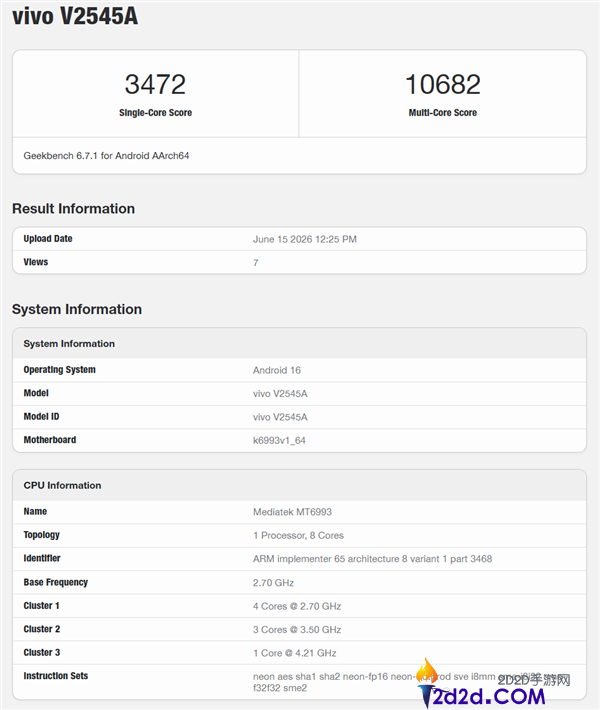Select vivo V2545A in the Model ID row
Screen dimensions: 600x710
tap(280, 417)
